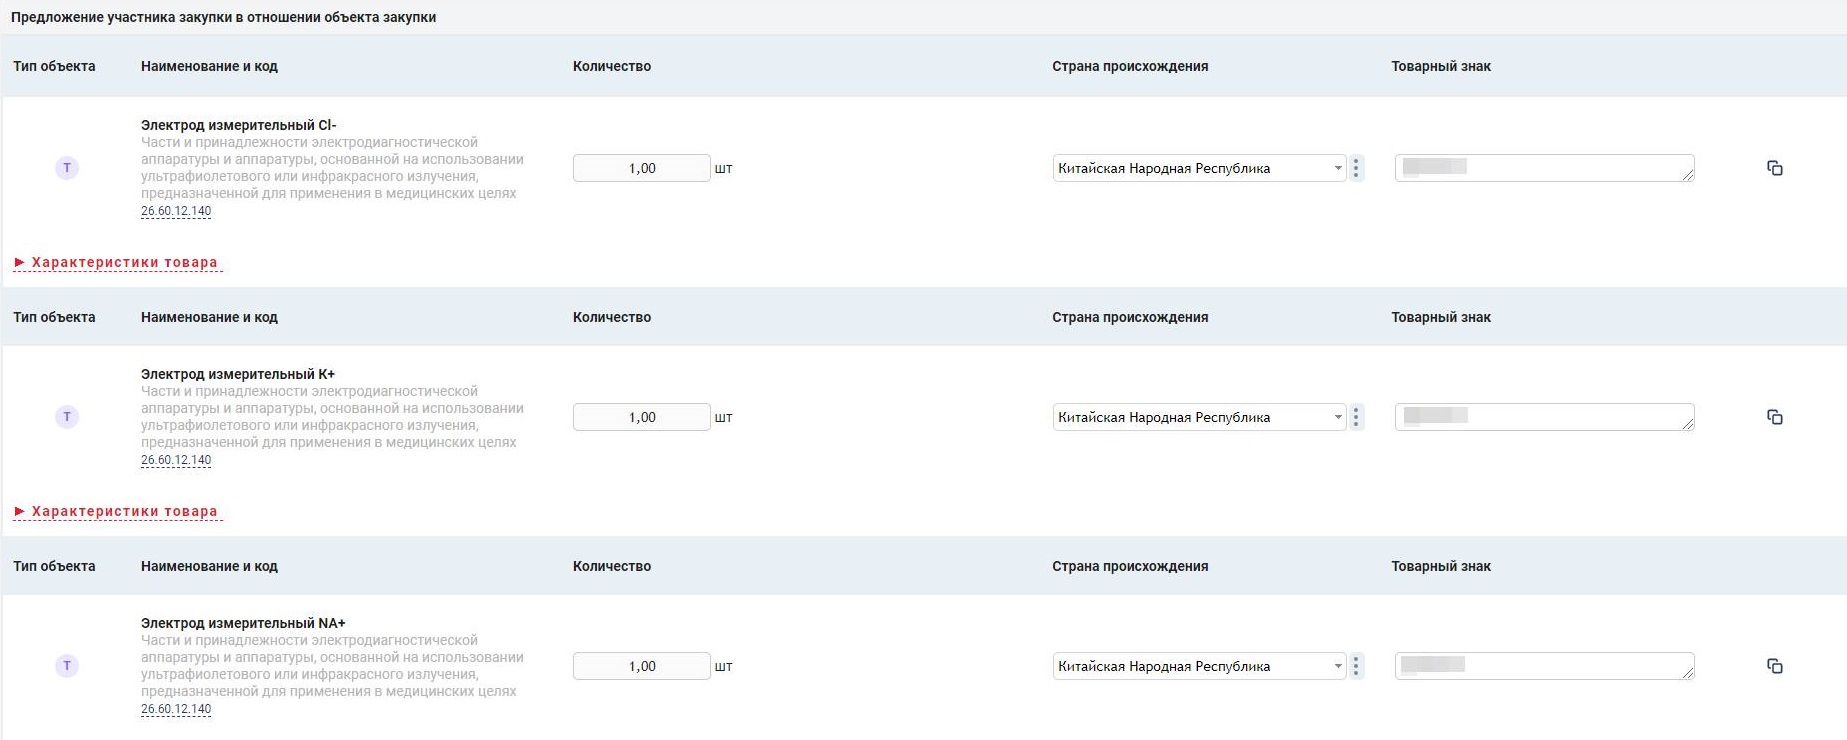Click the quantity field of the Cl- electrode

pos(642,168)
